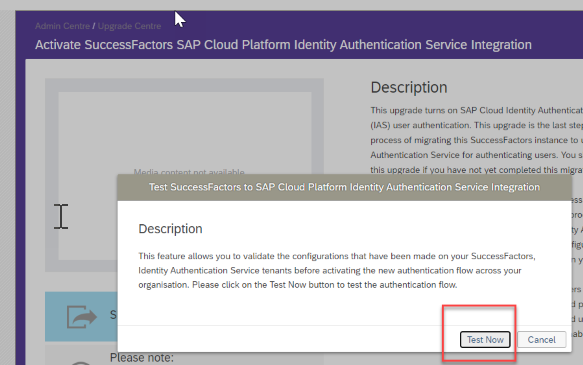Image resolution: width=583 pixels, height=365 pixels.
Task: Click the slash separator between breadcrumbs
Action: coord(94,26)
